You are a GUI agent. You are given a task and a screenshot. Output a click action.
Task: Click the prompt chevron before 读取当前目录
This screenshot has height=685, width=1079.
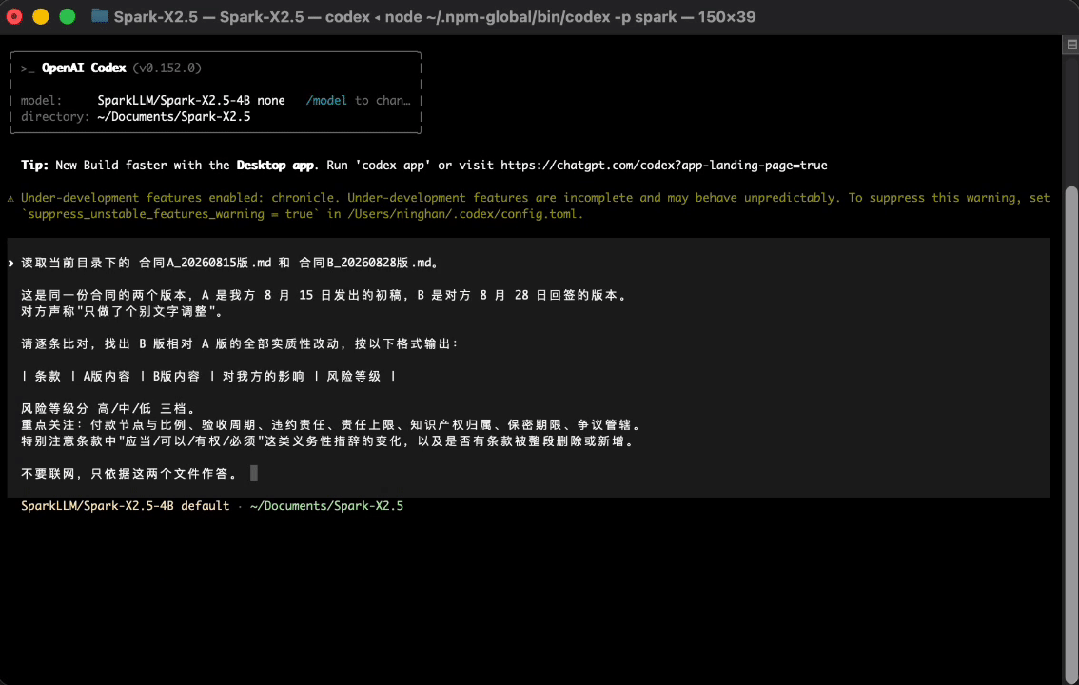click(11, 263)
